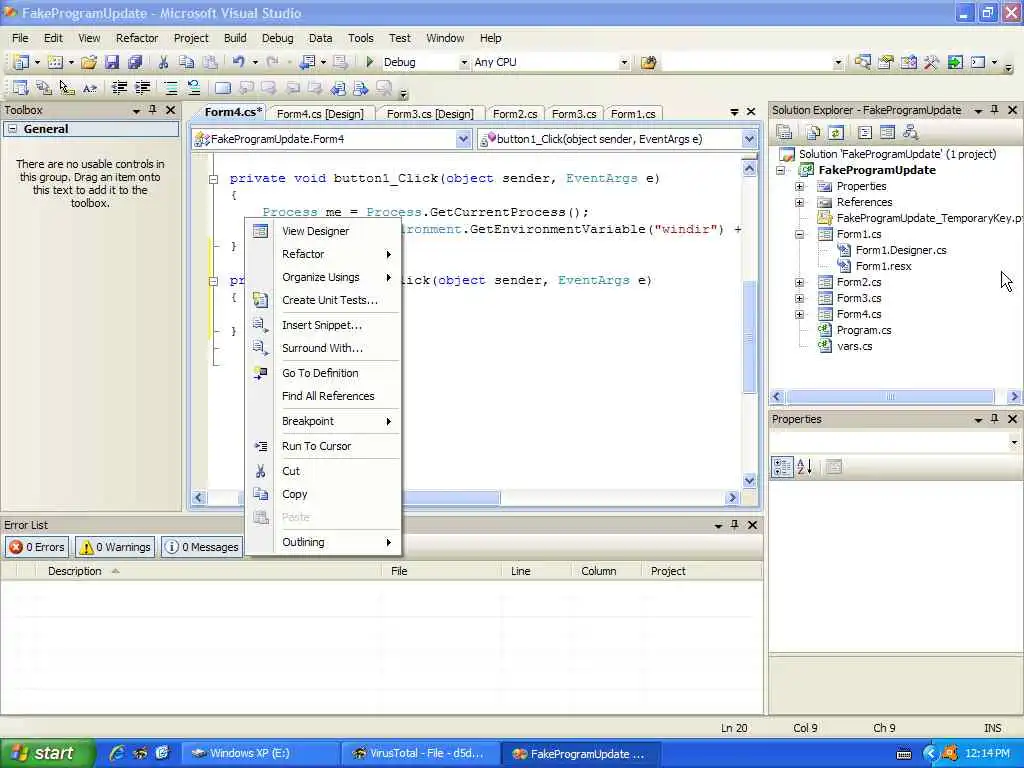Screen dimensions: 1024x768
Task: Select Form1.Designer.cs in Solution Explorer
Action: [x=901, y=250]
